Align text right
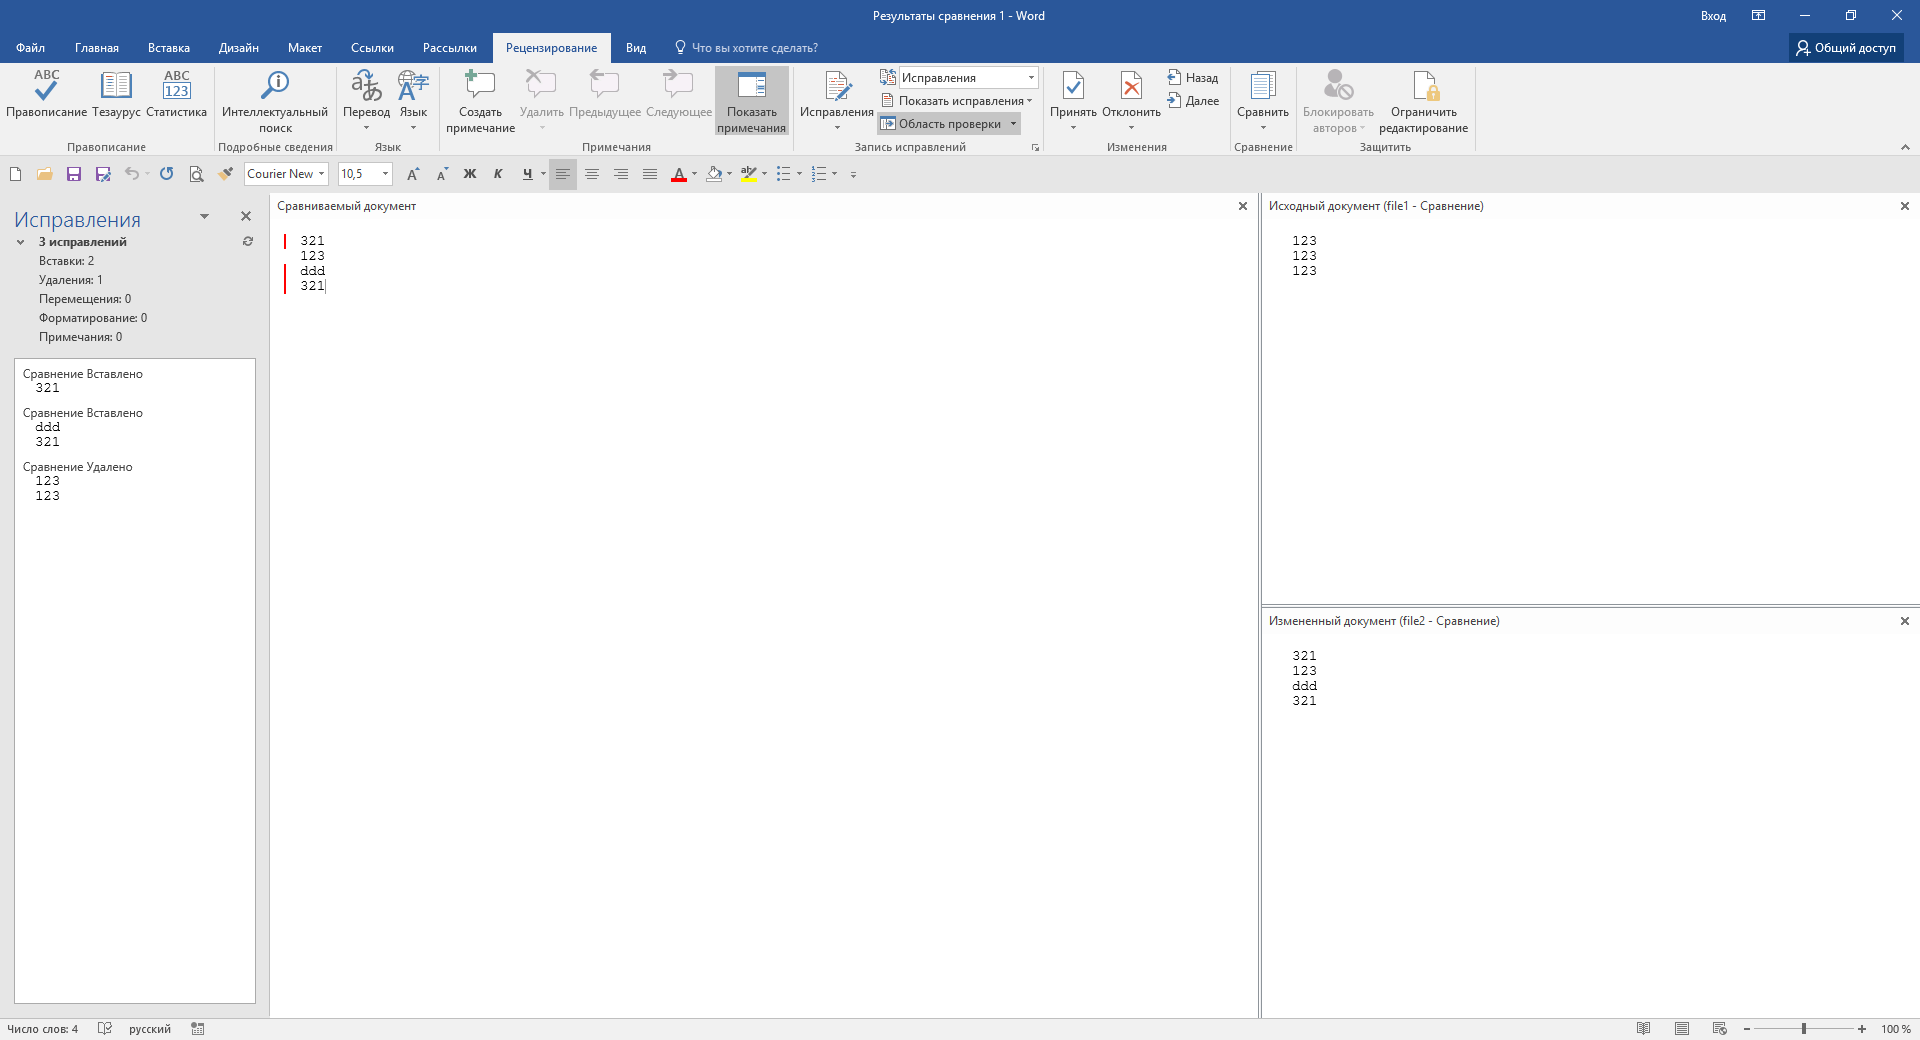 coord(621,174)
